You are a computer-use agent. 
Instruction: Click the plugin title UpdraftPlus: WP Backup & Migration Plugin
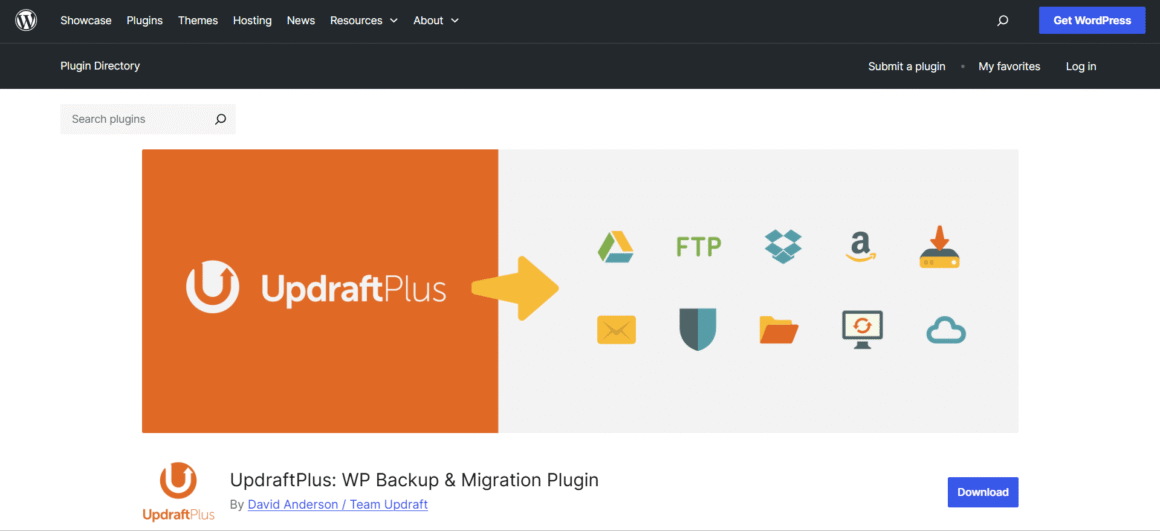pyautogui.click(x=414, y=480)
